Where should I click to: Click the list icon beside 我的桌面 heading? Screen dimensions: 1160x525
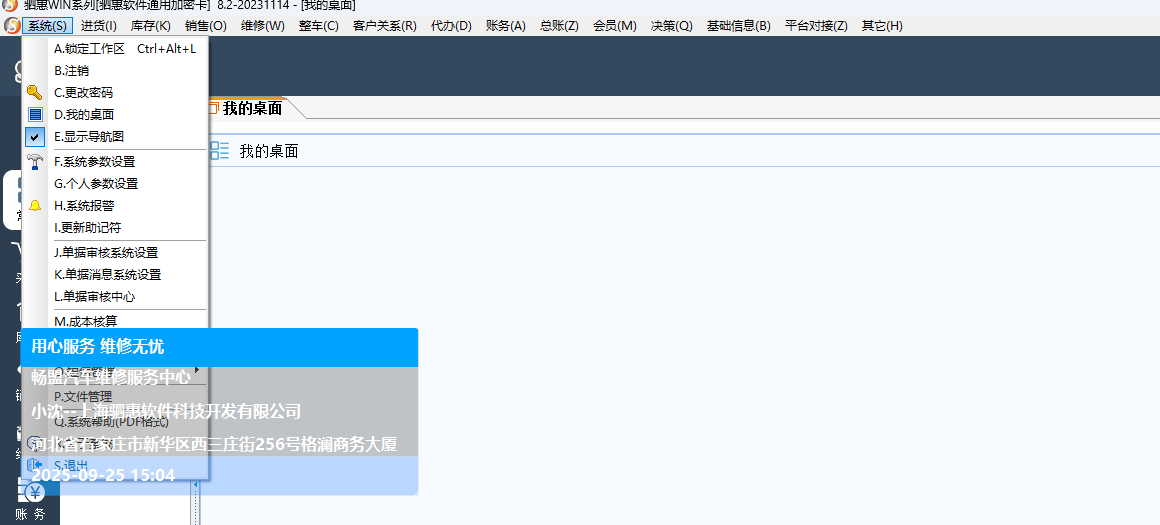(x=219, y=151)
